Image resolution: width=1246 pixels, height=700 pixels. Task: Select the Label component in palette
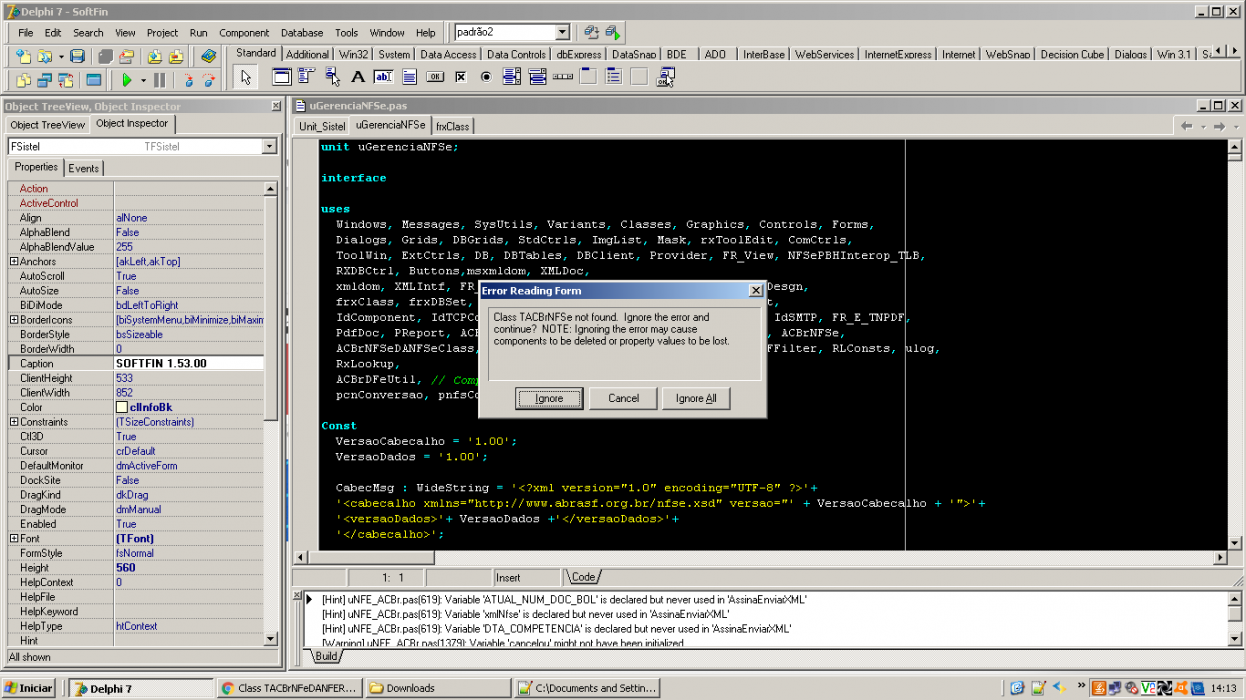point(359,77)
